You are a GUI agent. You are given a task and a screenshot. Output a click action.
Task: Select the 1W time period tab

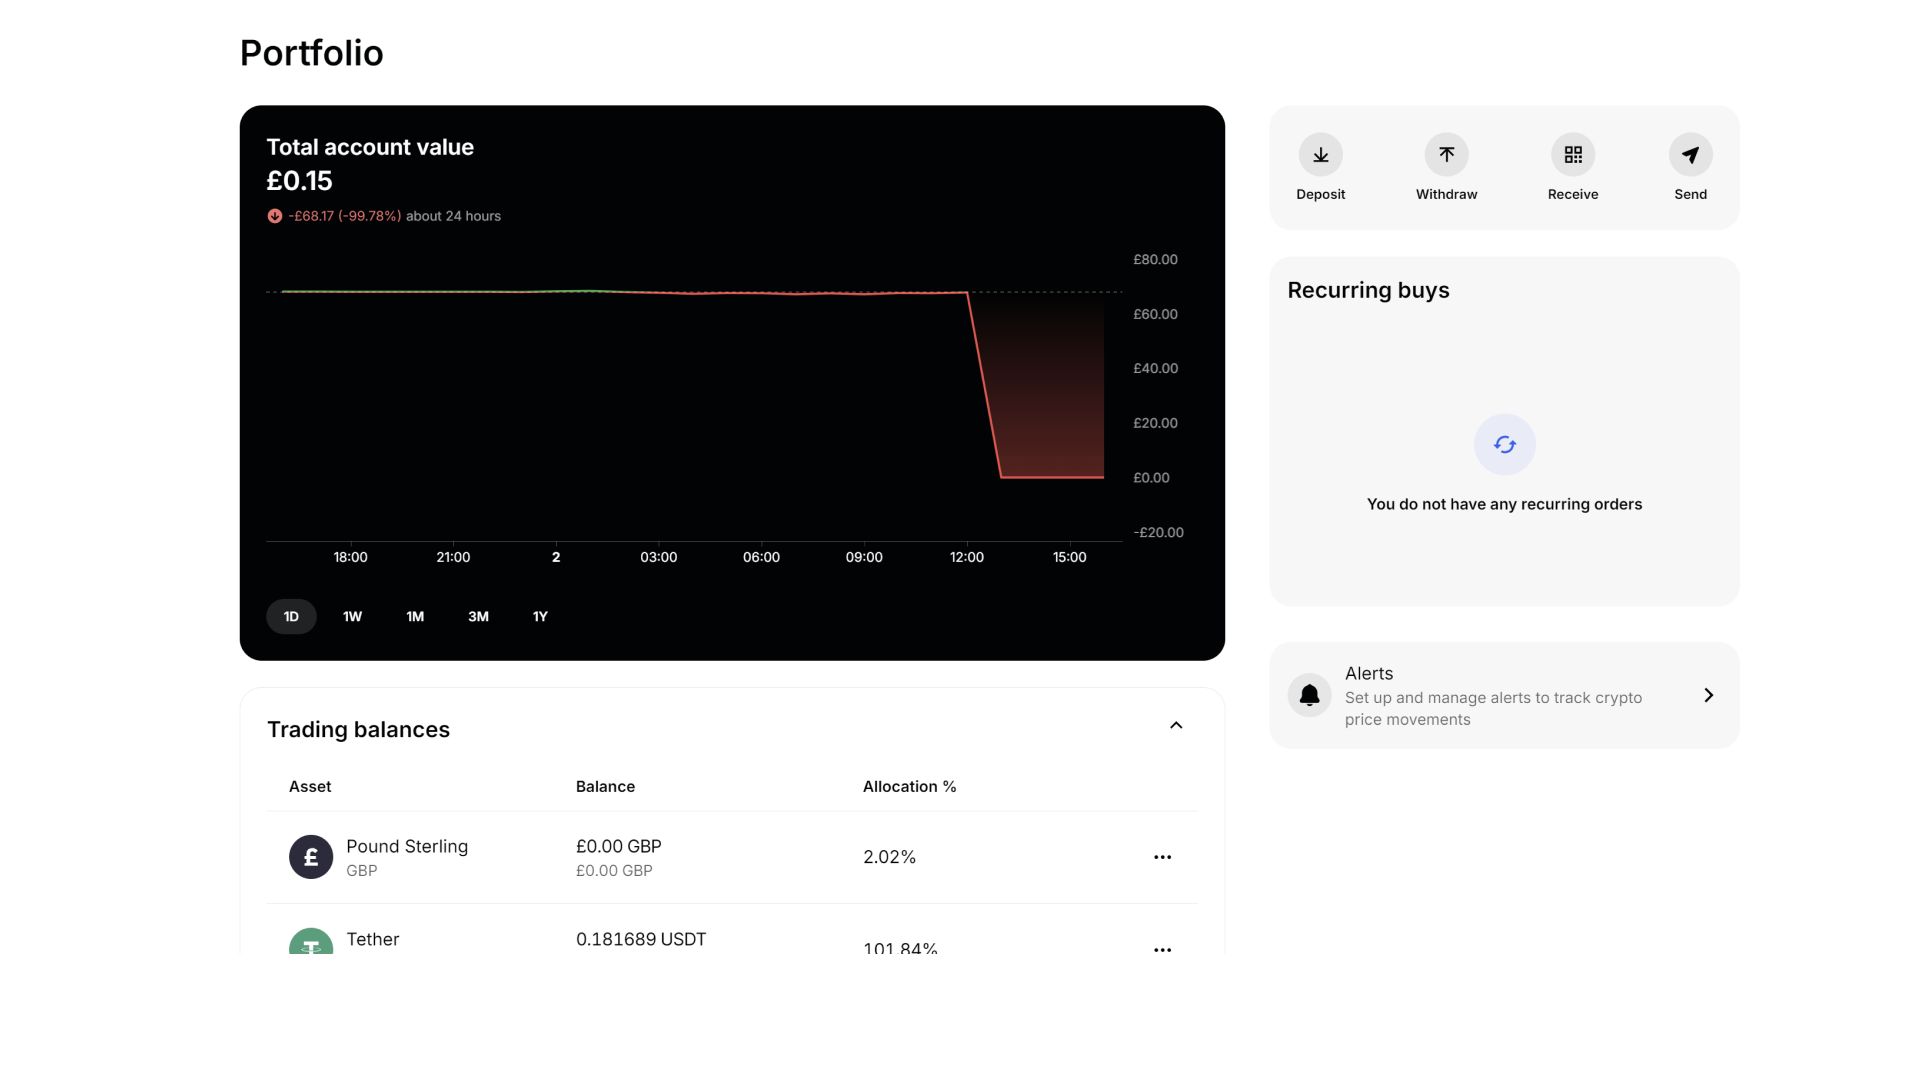click(x=351, y=616)
